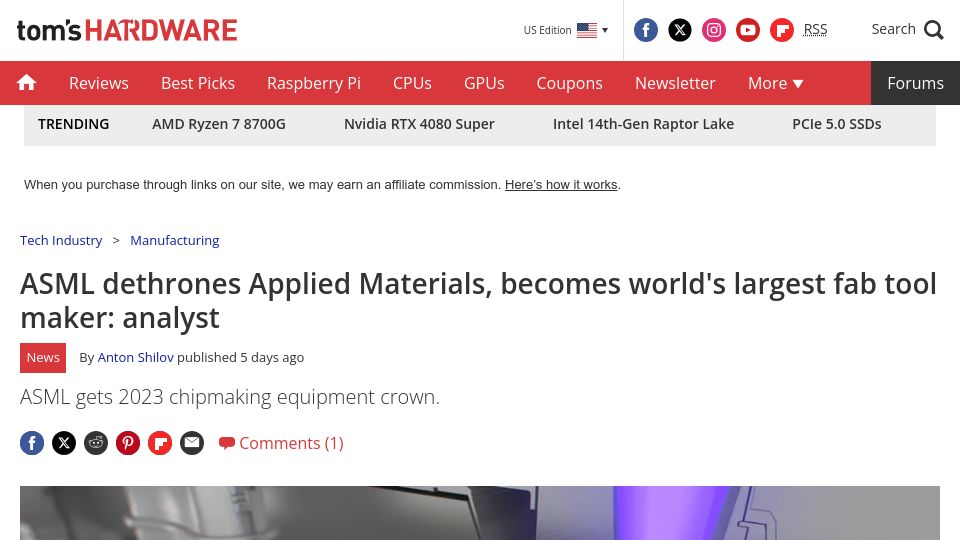Screen dimensions: 960x540
Task: Open trending Intel 14th-Gen Raptor Lake
Action: click(x=643, y=124)
